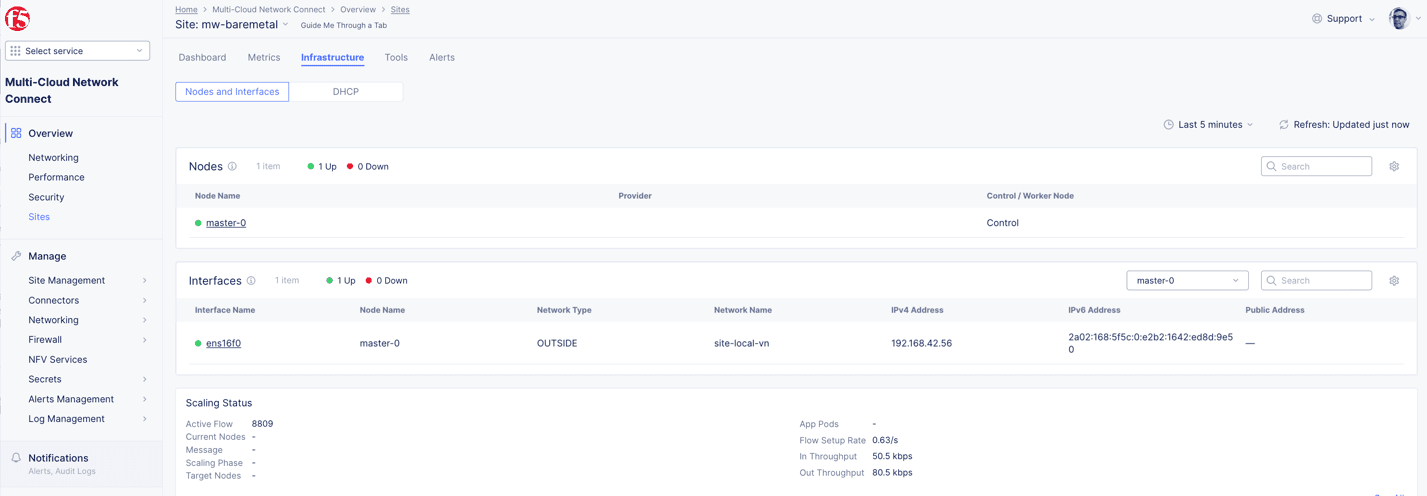This screenshot has width=1427, height=496.
Task: Switch to Nodes and Interfaces view
Action: click(x=232, y=92)
